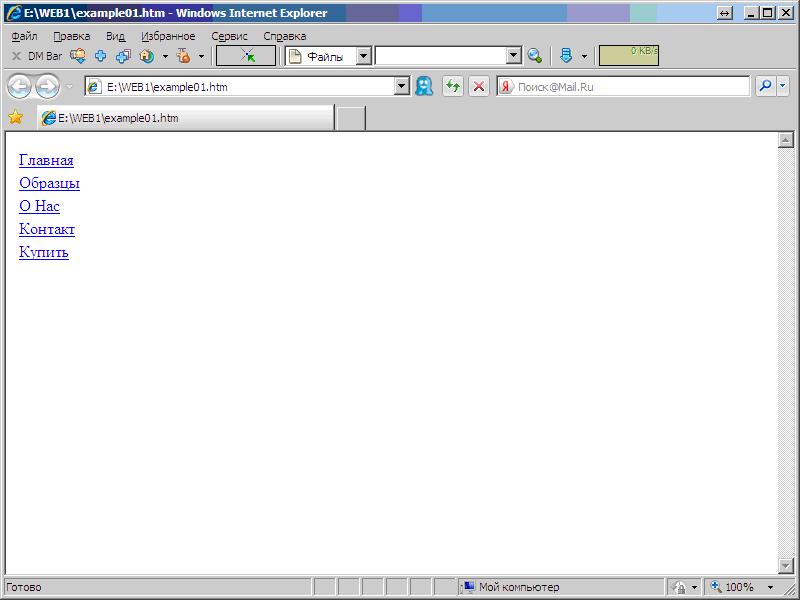Click the zoom magnifier icon in status bar
Screen dimensions: 800x600
[x=716, y=587]
